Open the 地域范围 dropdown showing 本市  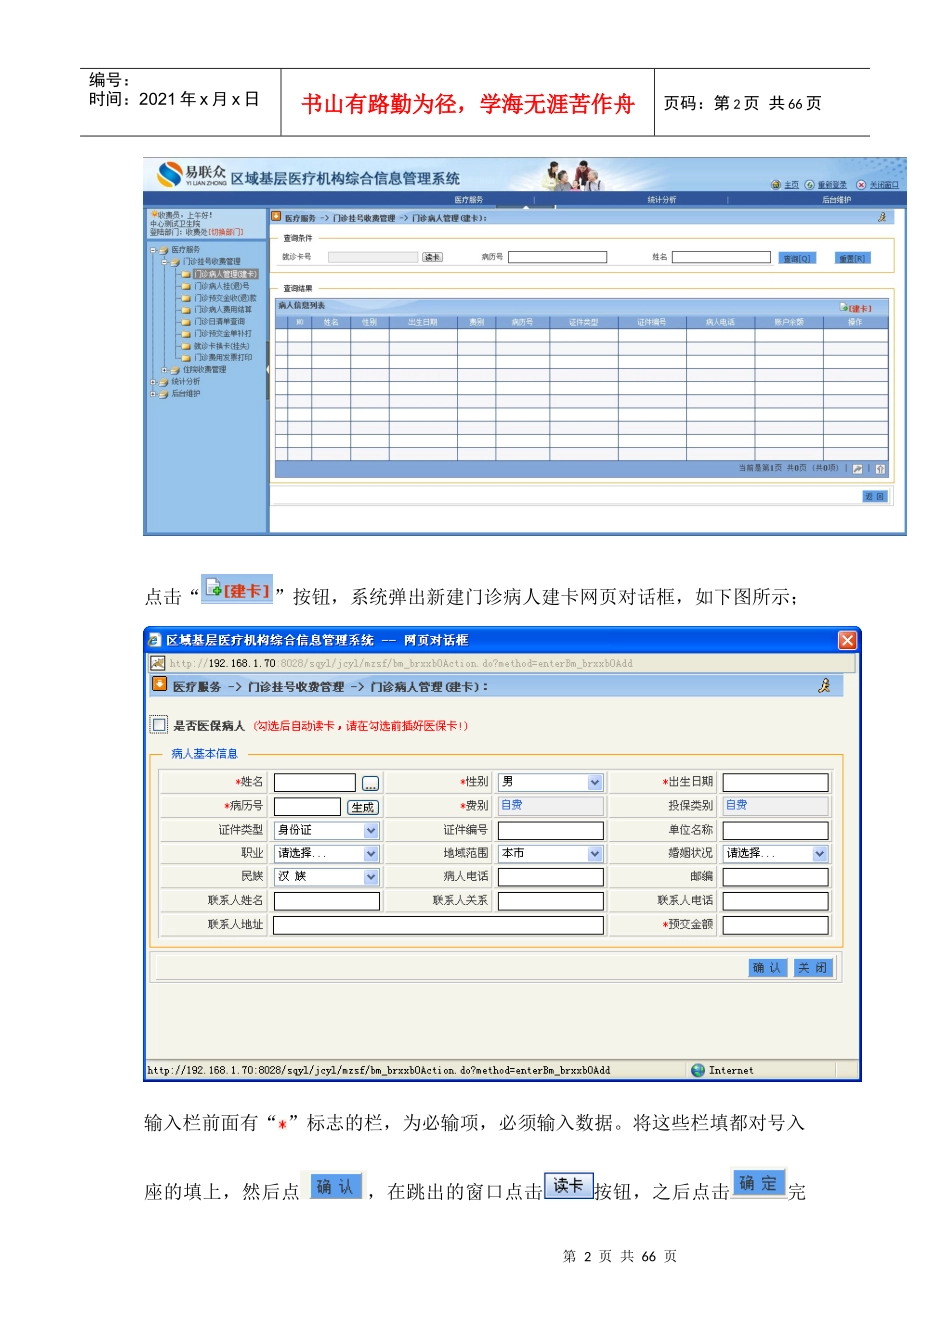595,853
